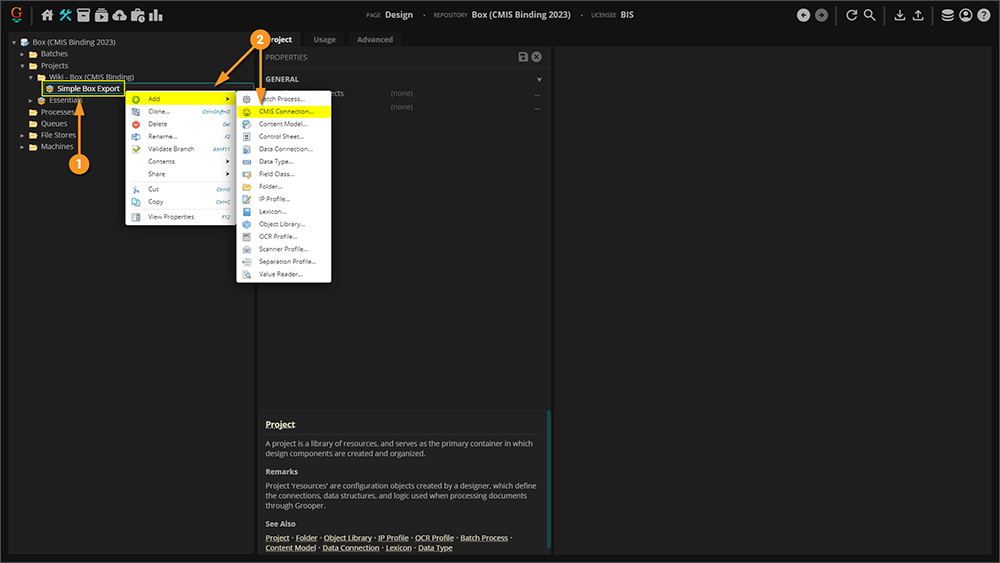Viewport: 1000px width, 563px height.
Task: Choose Copy from the context menu
Action: point(181,201)
